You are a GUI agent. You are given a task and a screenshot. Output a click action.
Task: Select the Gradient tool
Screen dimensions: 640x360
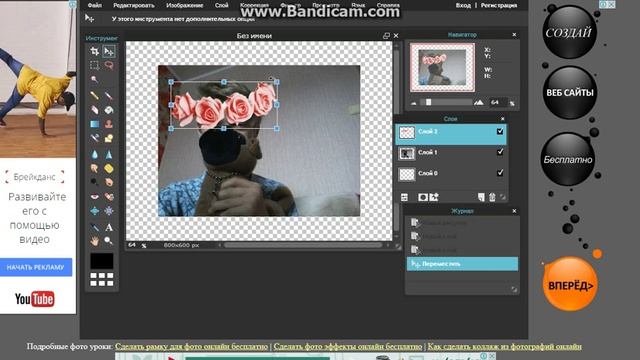pyautogui.click(x=95, y=124)
